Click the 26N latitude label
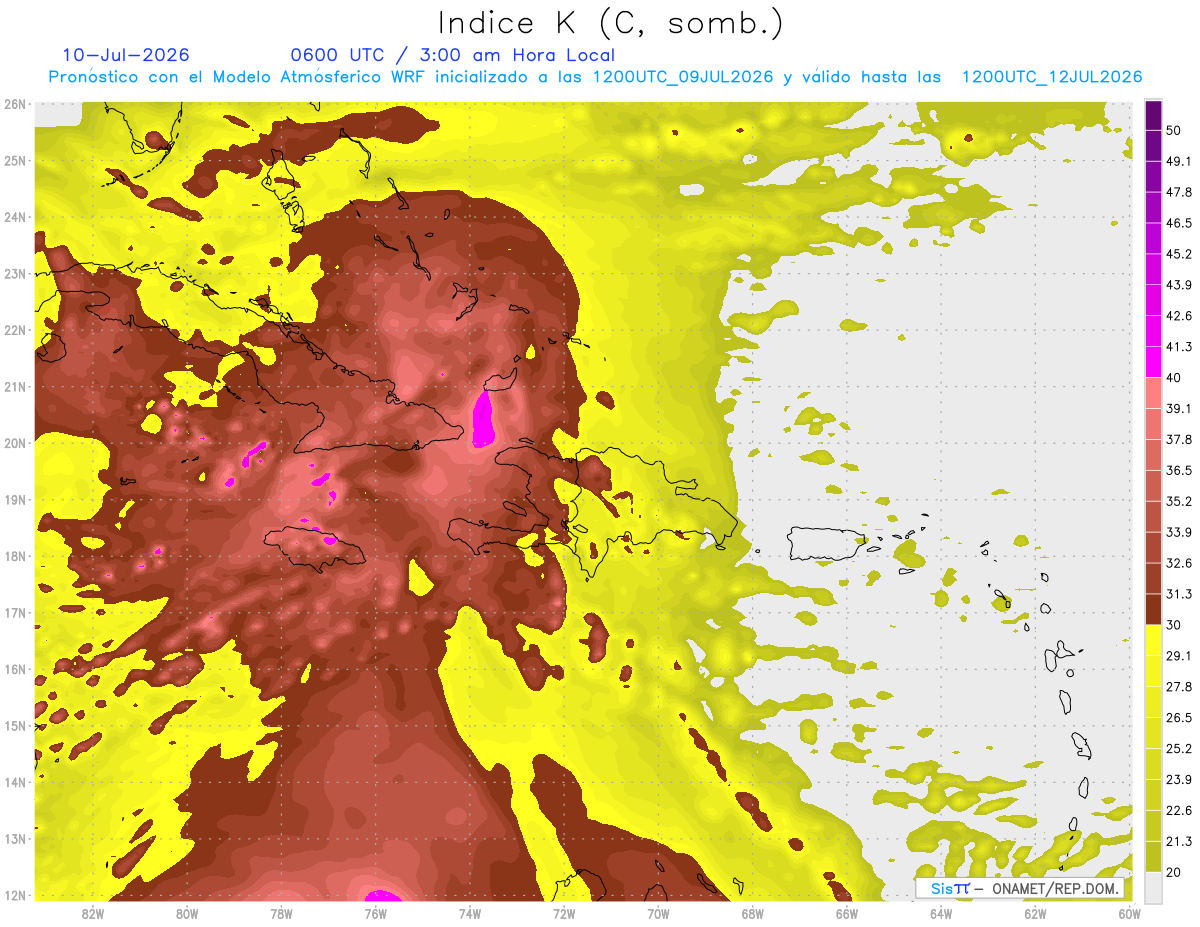The height and width of the screenshot is (927, 1200). click(x=14, y=104)
